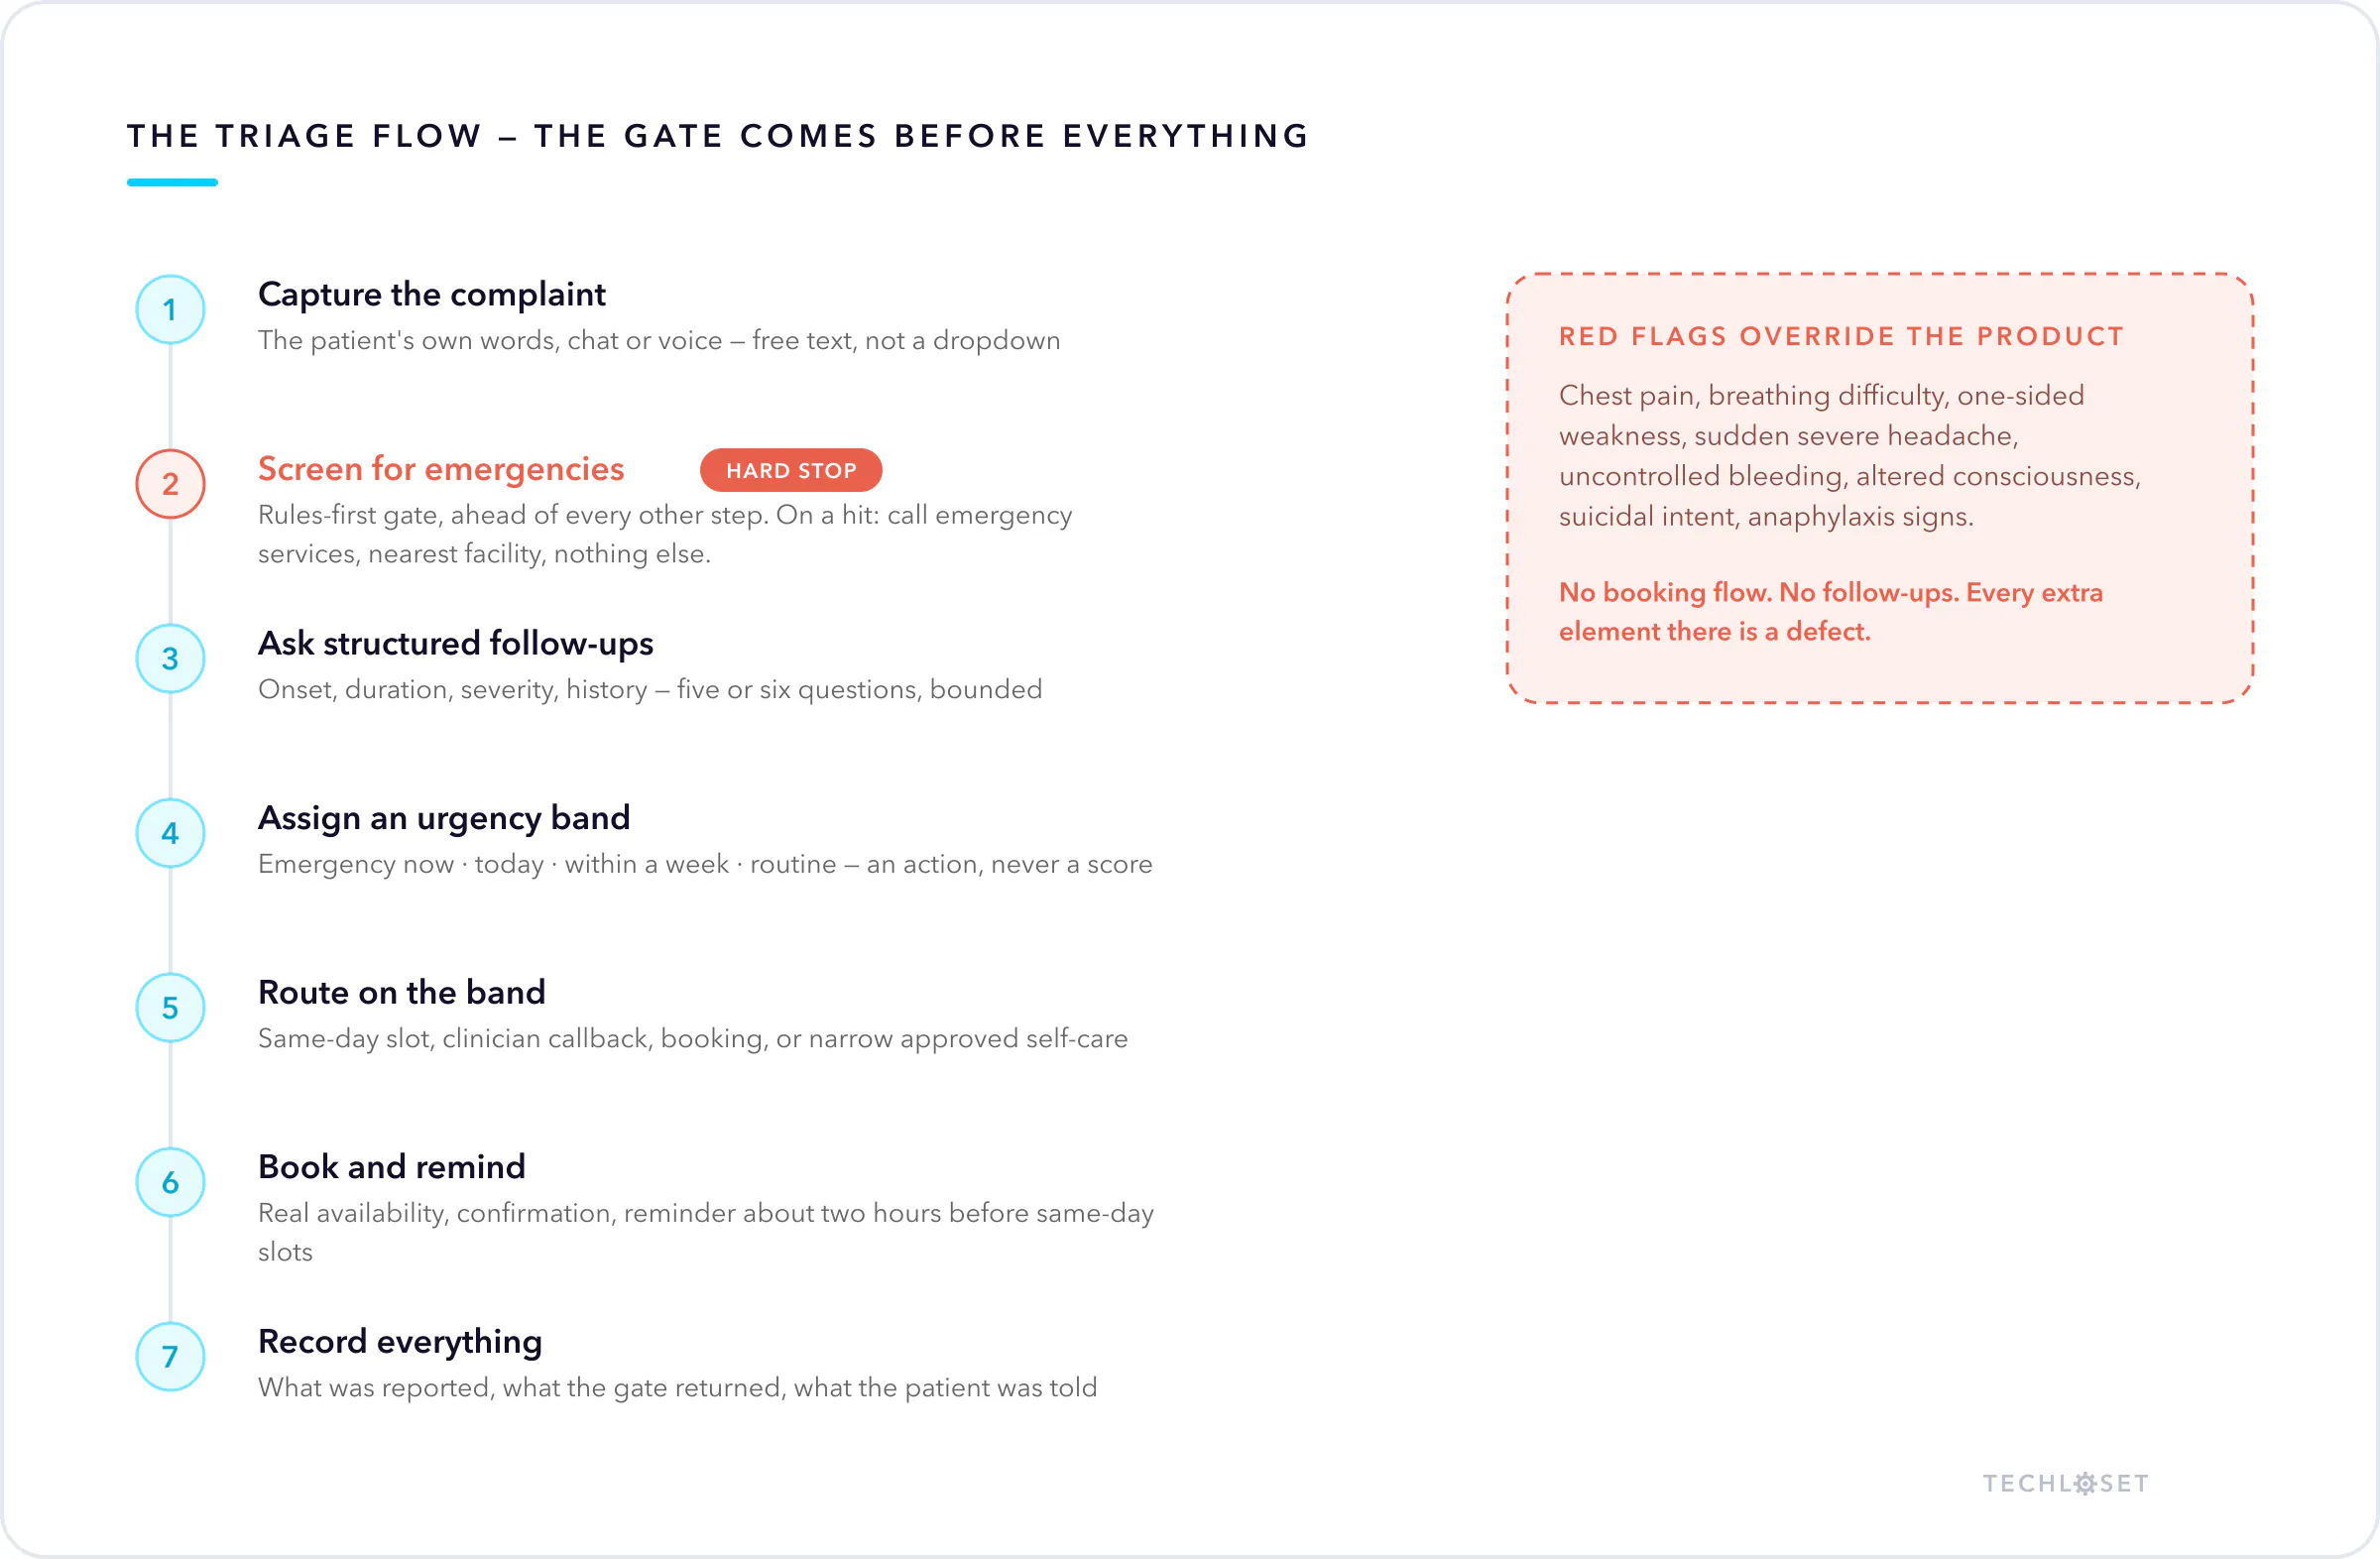Open the Screen for emergencies heading

point(441,469)
